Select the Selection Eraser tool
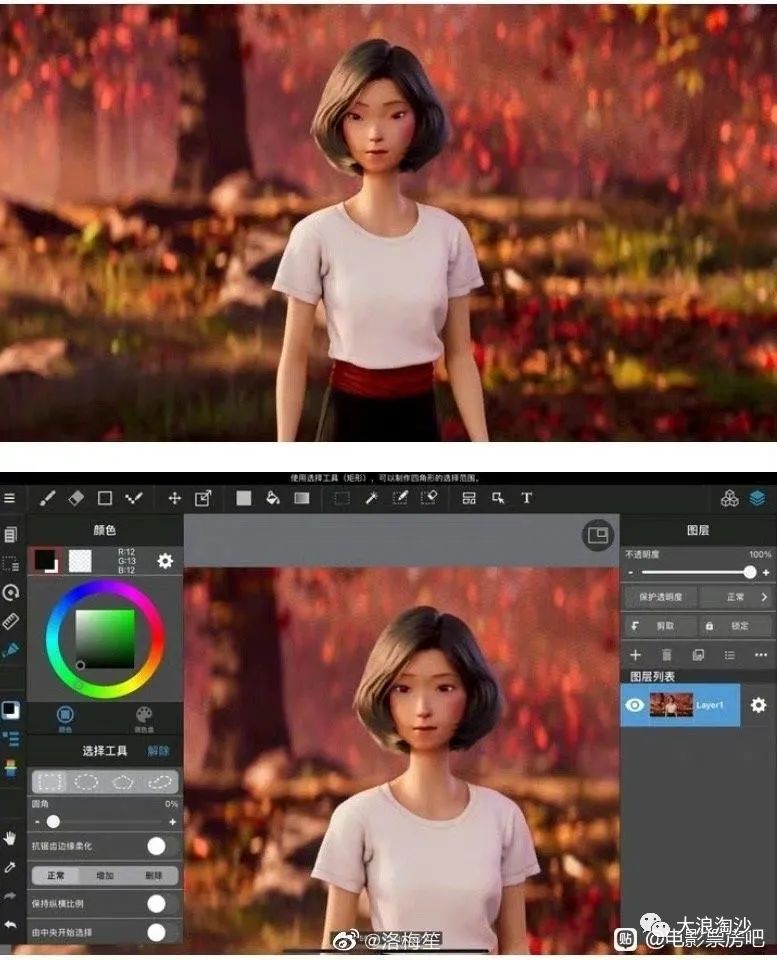 (x=429, y=498)
